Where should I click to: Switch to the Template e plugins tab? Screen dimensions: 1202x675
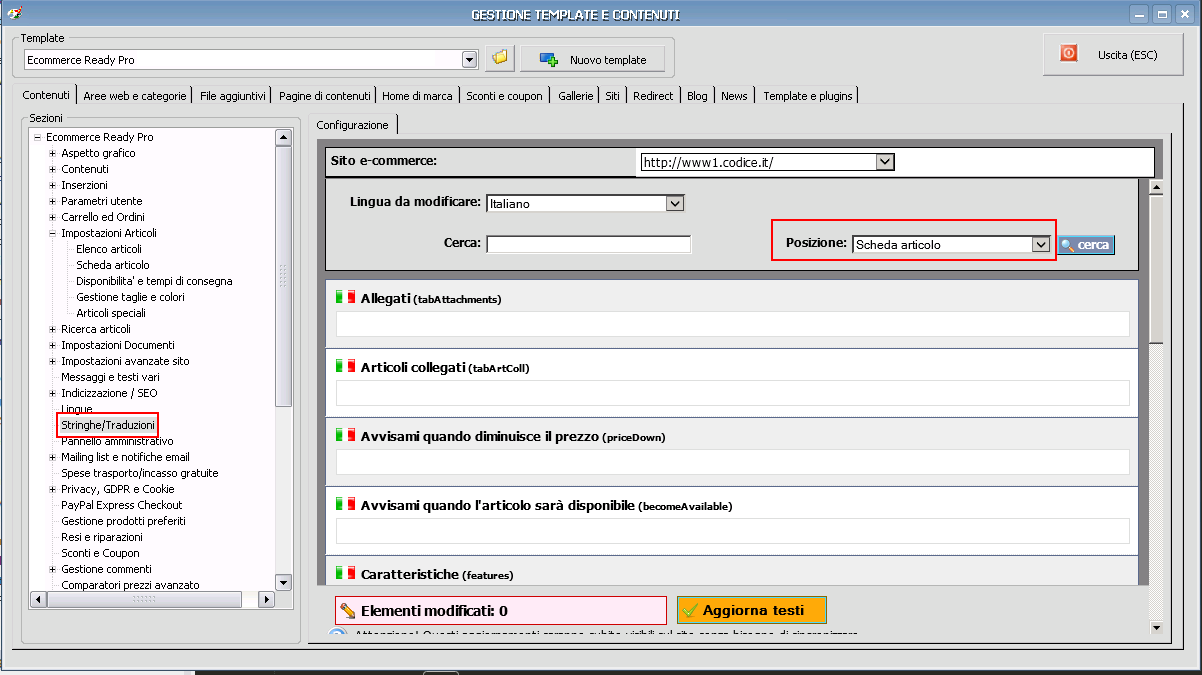[808, 96]
